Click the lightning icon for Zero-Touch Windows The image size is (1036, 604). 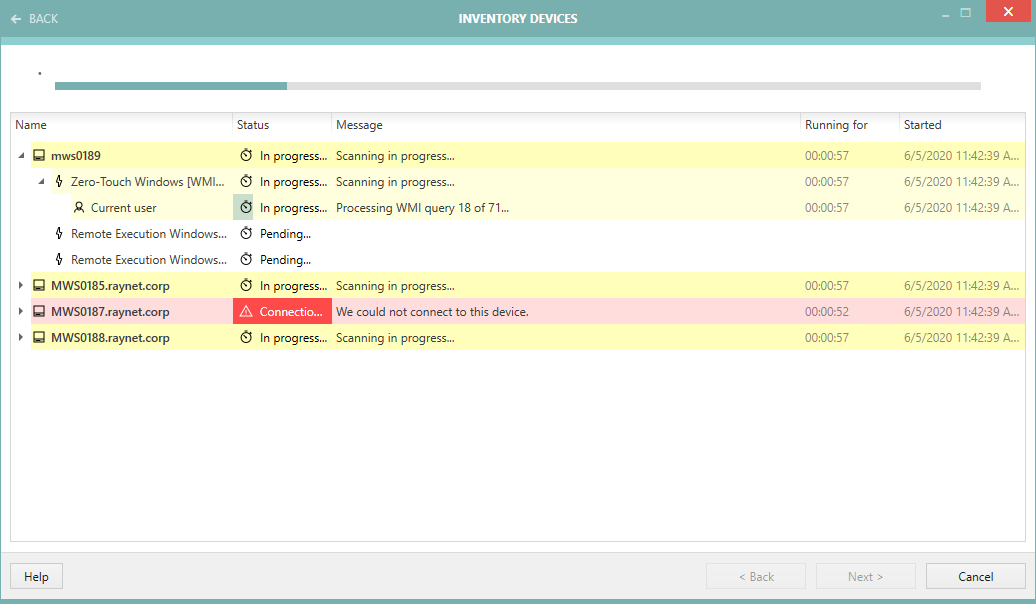point(59,182)
